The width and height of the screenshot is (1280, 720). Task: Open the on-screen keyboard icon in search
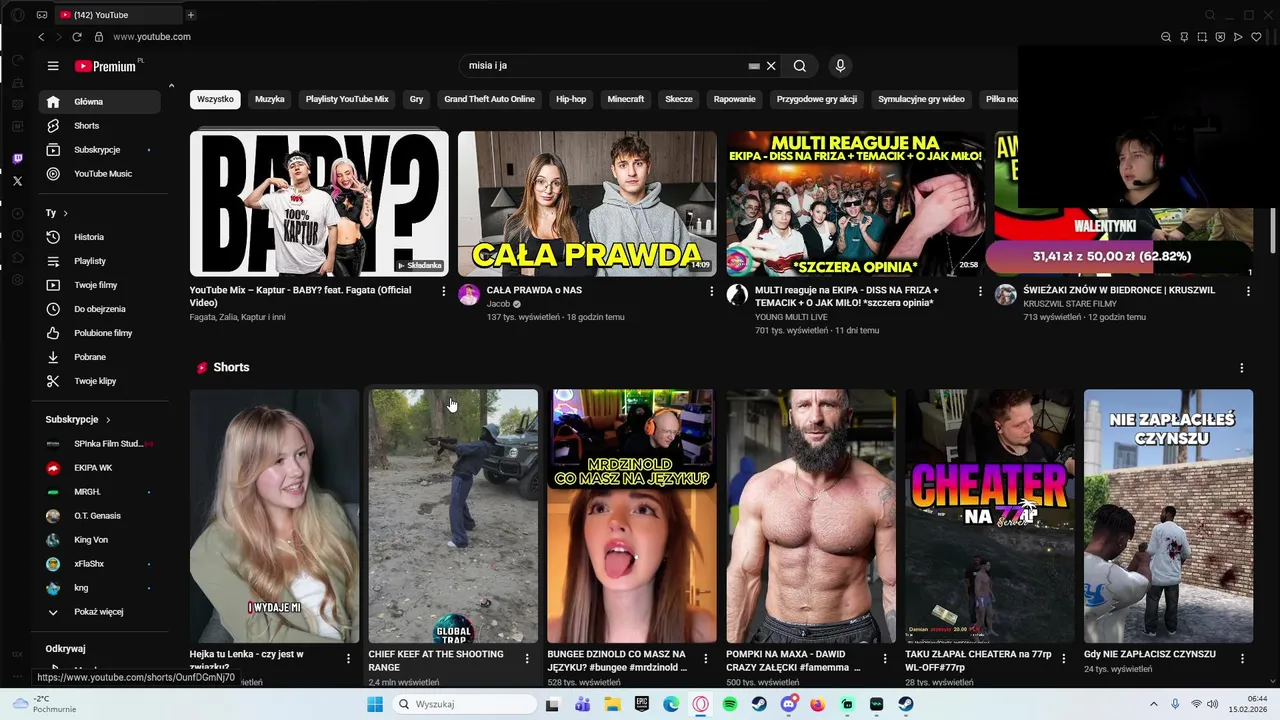click(754, 66)
